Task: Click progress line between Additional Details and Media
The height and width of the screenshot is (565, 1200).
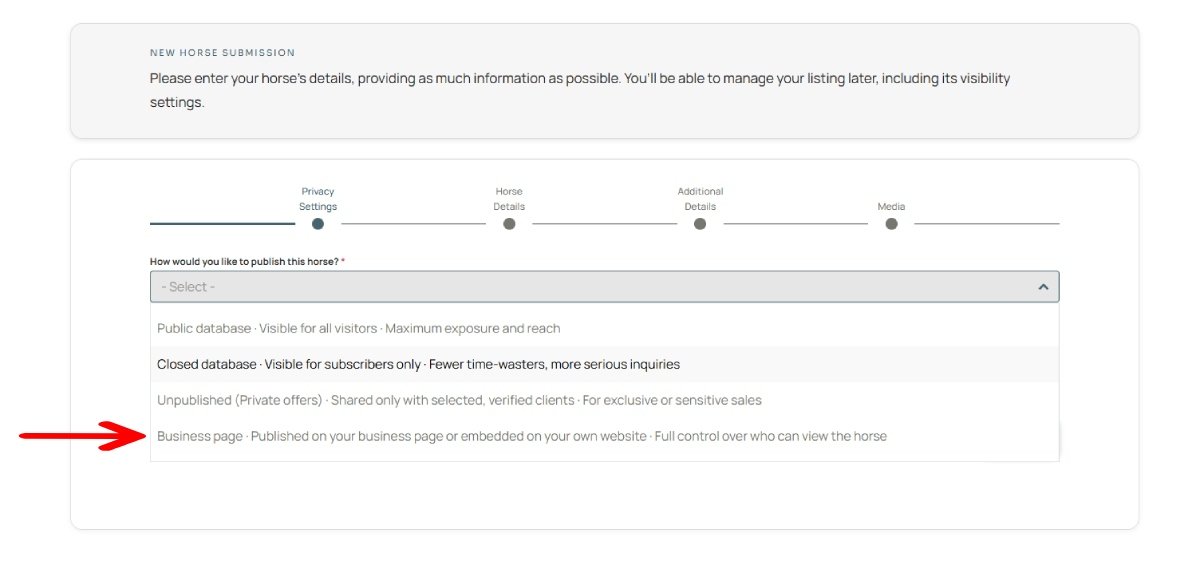Action: (x=795, y=224)
